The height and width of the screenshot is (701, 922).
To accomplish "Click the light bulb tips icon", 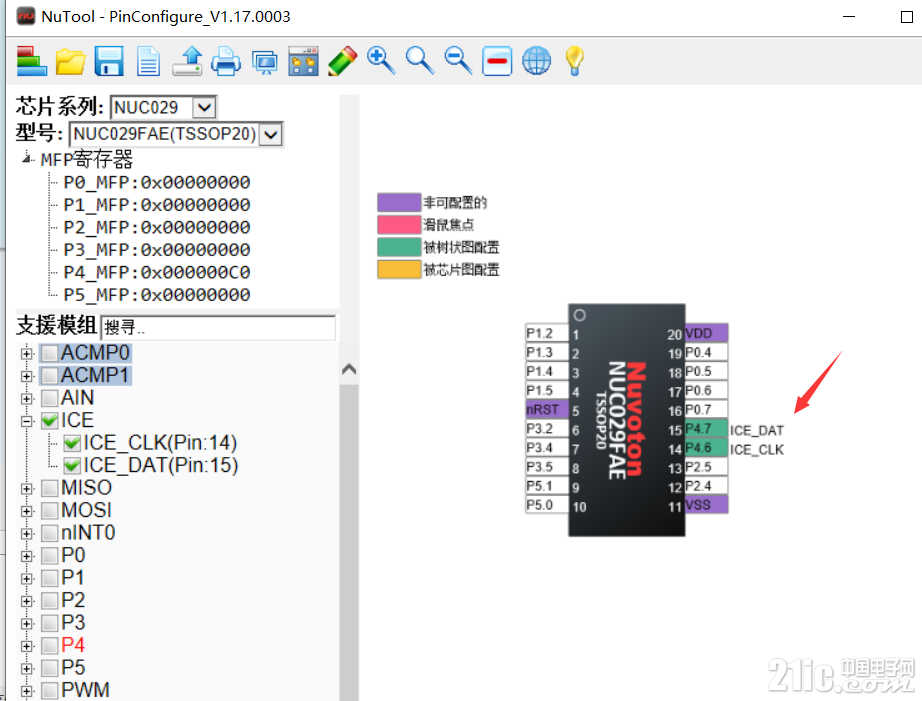I will click(x=574, y=61).
